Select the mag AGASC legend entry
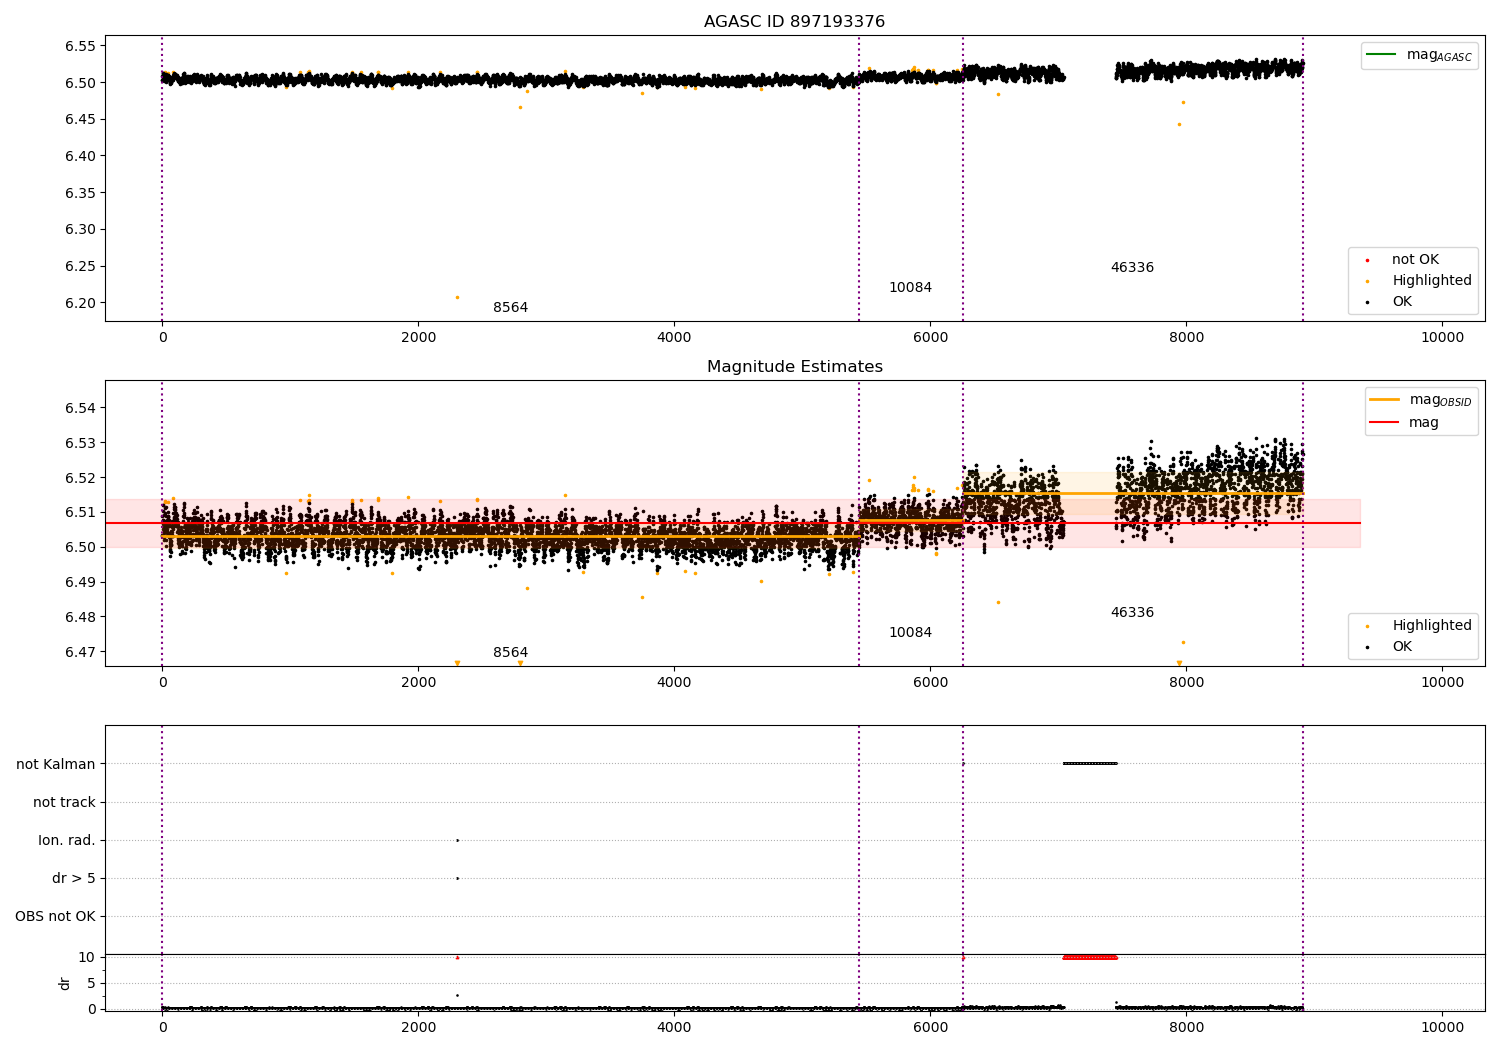The height and width of the screenshot is (1050, 1500). tap(1419, 55)
